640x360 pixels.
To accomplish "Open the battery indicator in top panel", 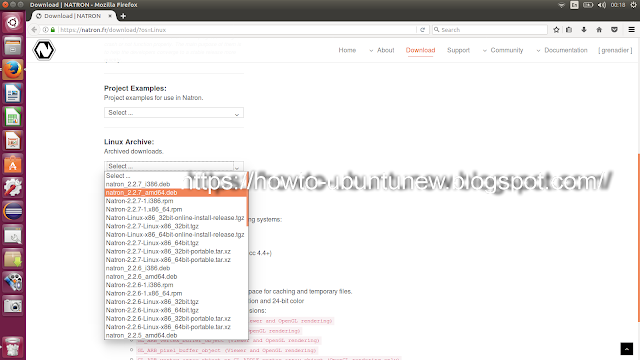I will [588, 5].
